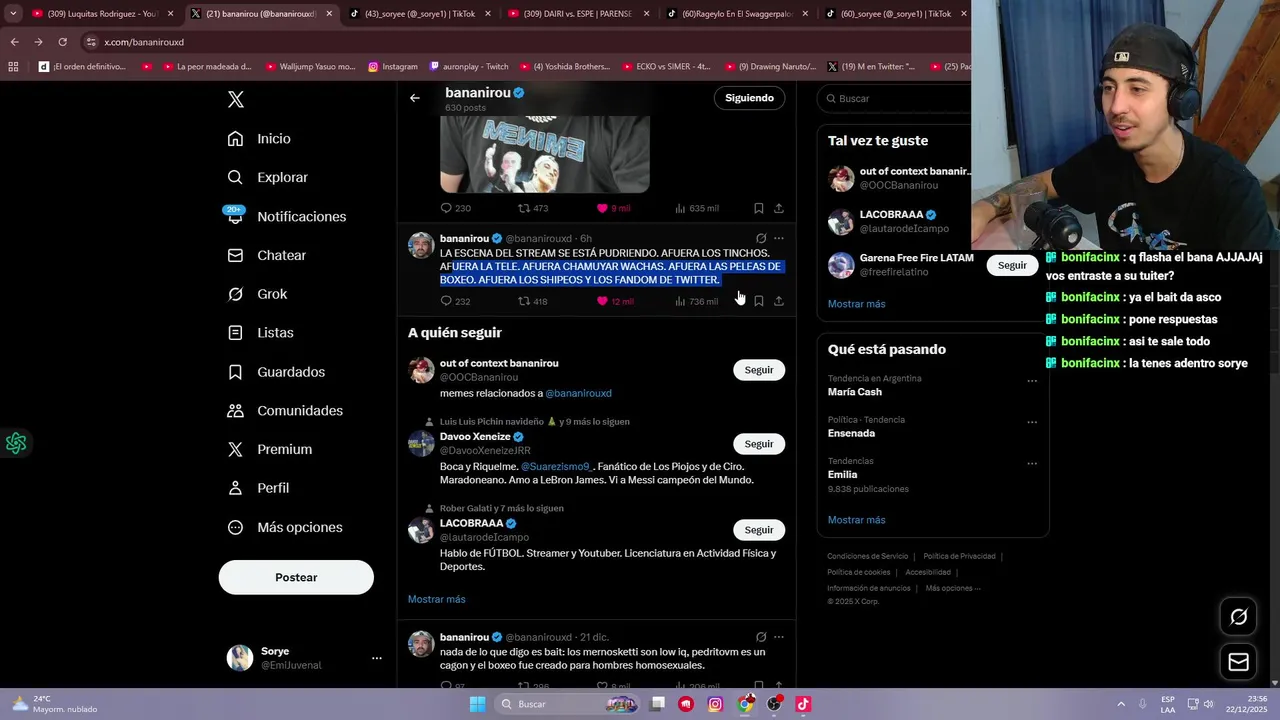Open the Windows Start menu

[x=477, y=704]
